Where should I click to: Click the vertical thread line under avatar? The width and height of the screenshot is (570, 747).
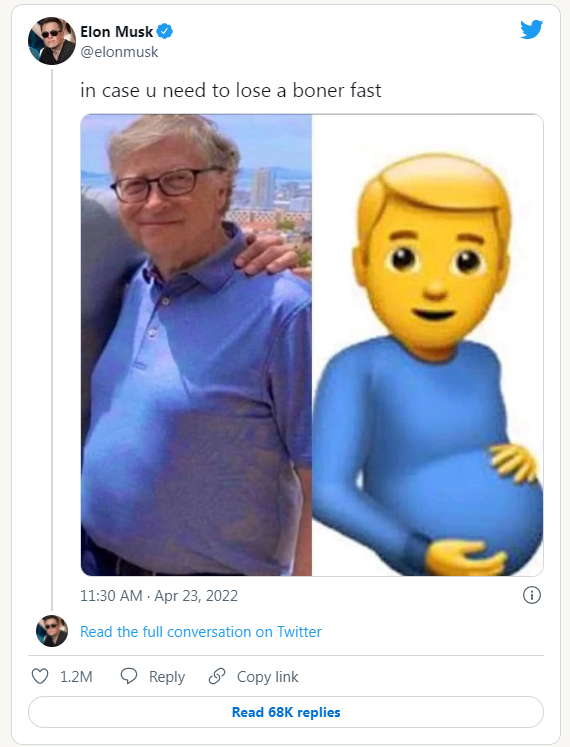coord(52,340)
